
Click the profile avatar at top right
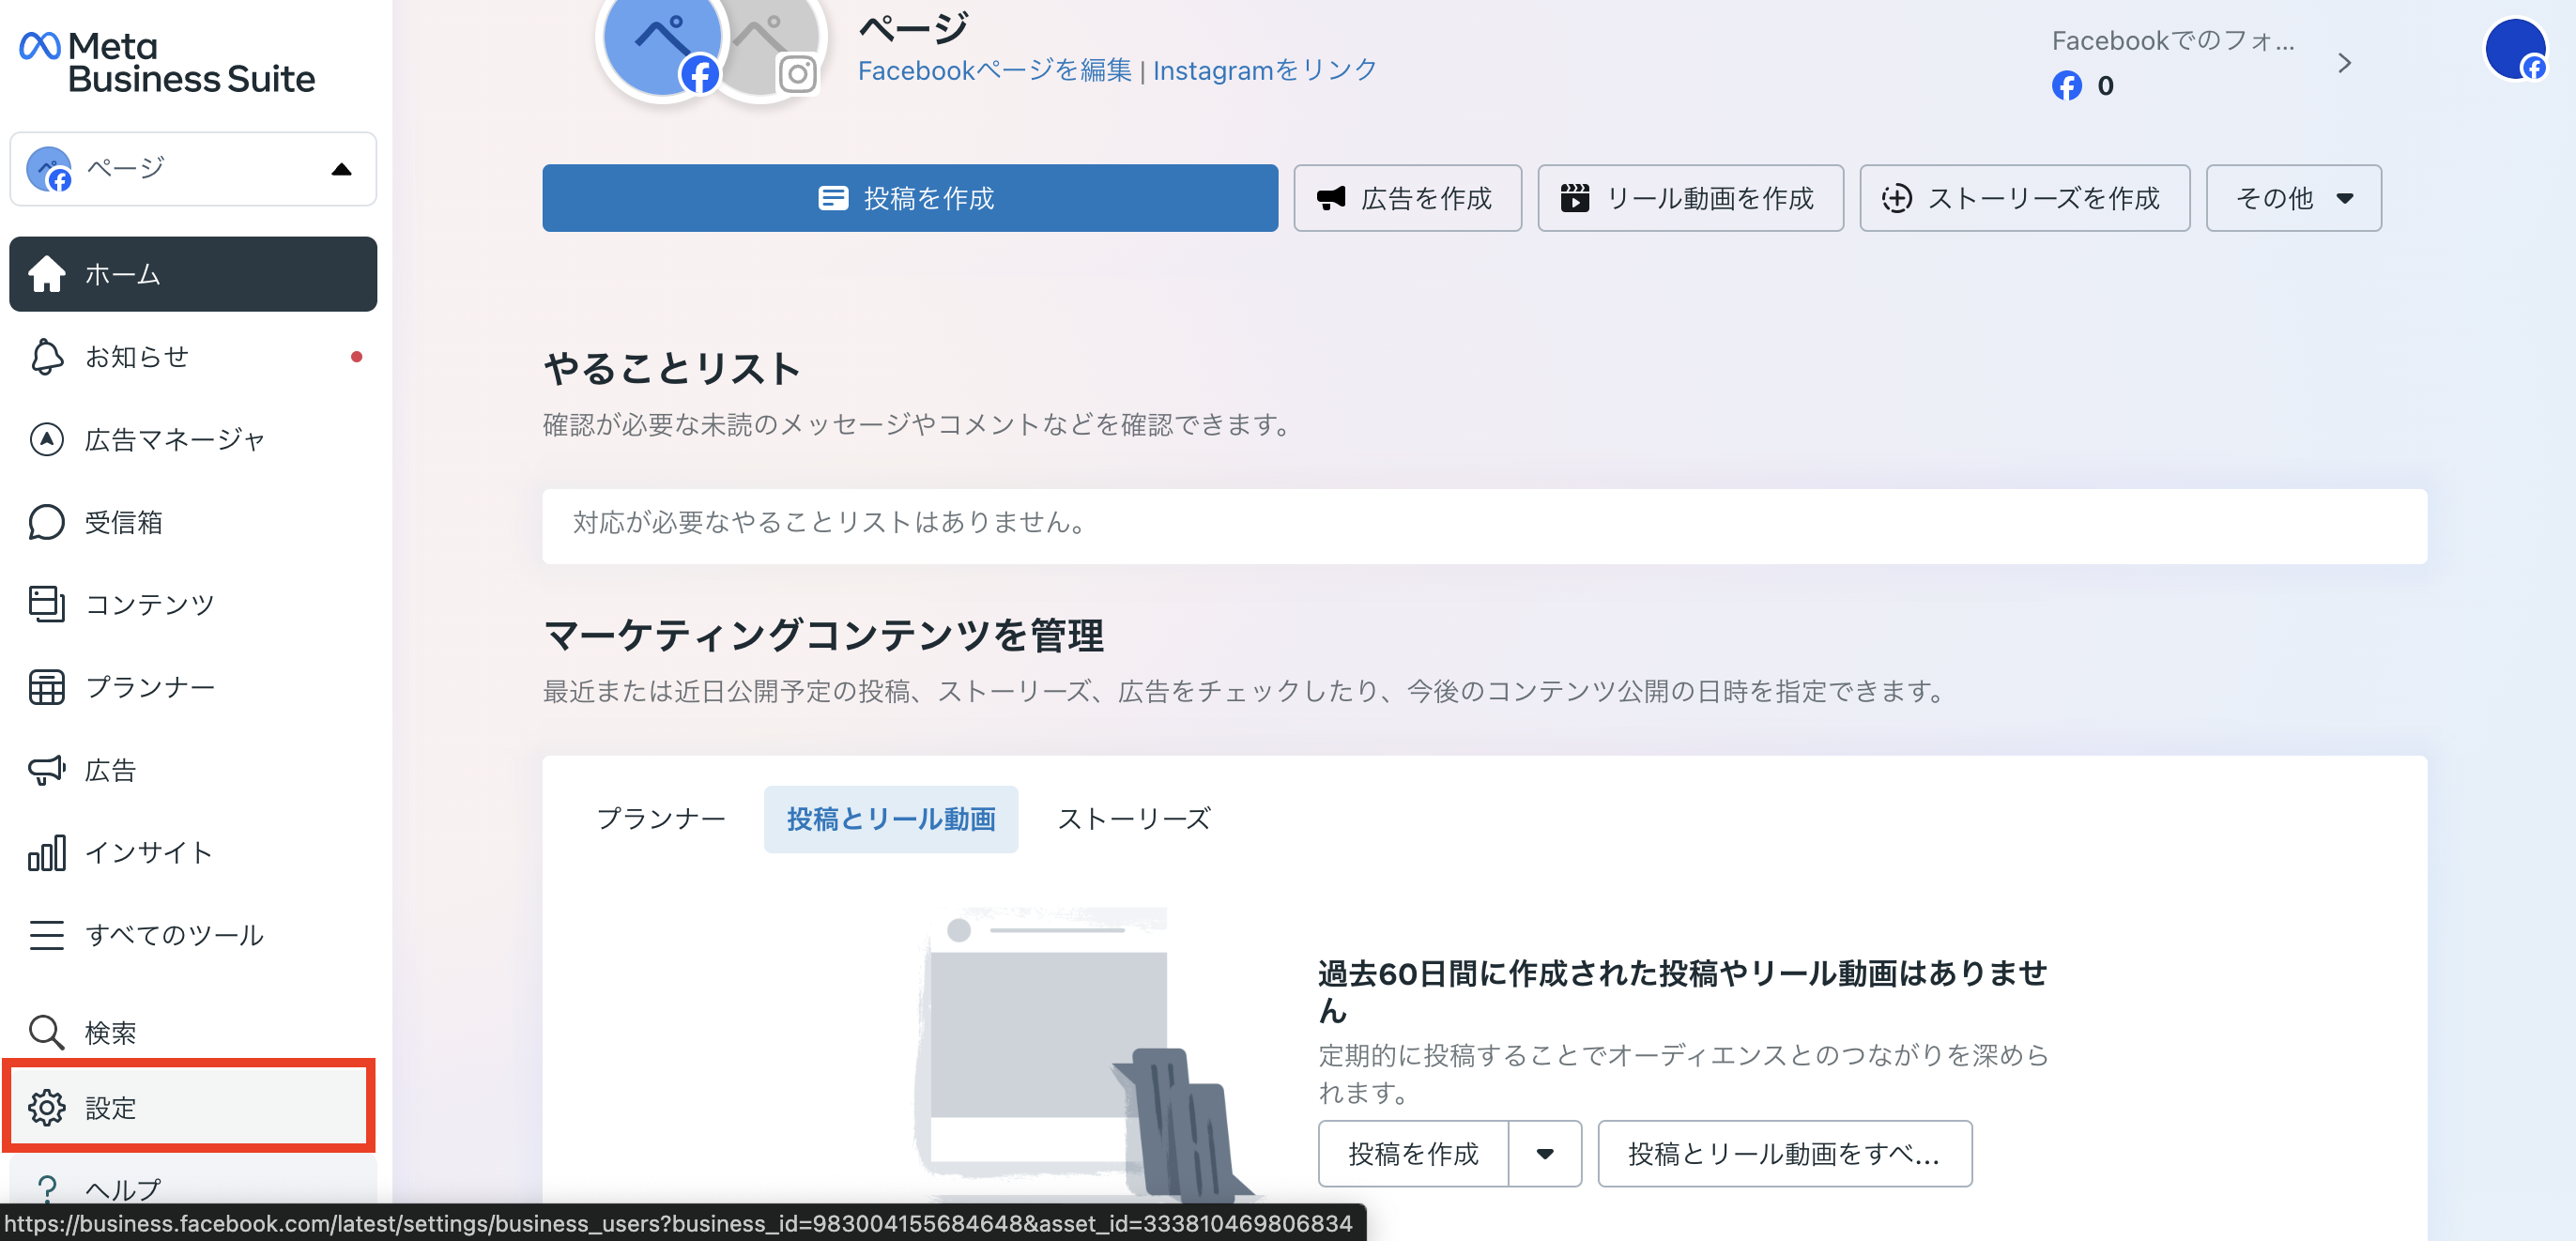point(2513,48)
